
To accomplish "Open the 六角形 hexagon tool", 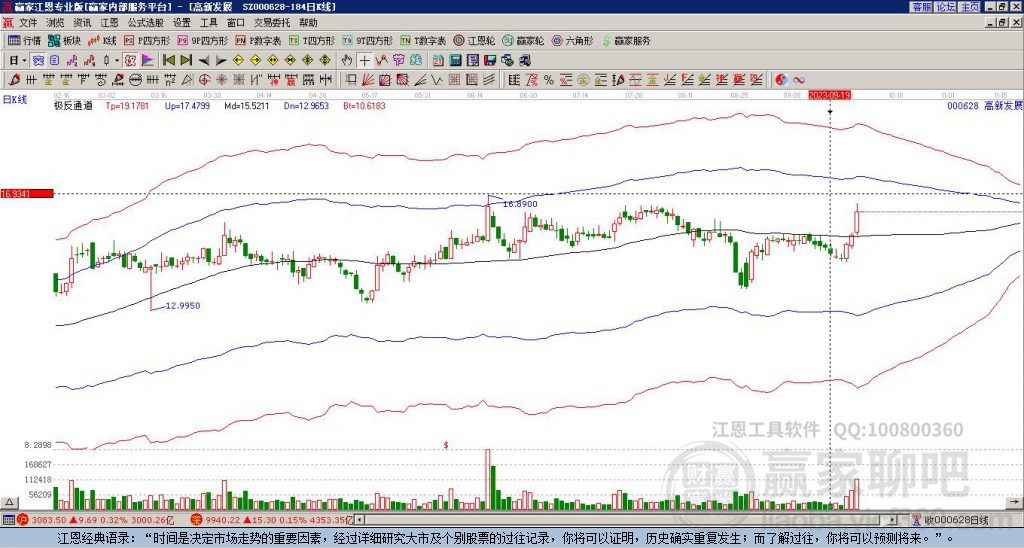I will [x=572, y=40].
